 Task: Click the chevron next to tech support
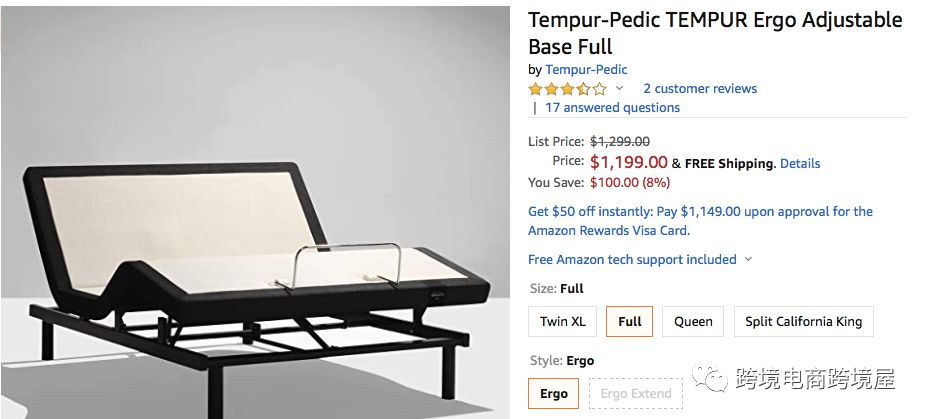[x=748, y=259]
